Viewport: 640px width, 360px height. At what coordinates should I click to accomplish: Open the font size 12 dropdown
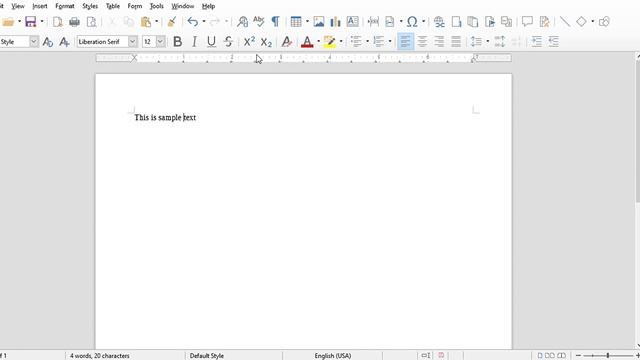[161, 42]
